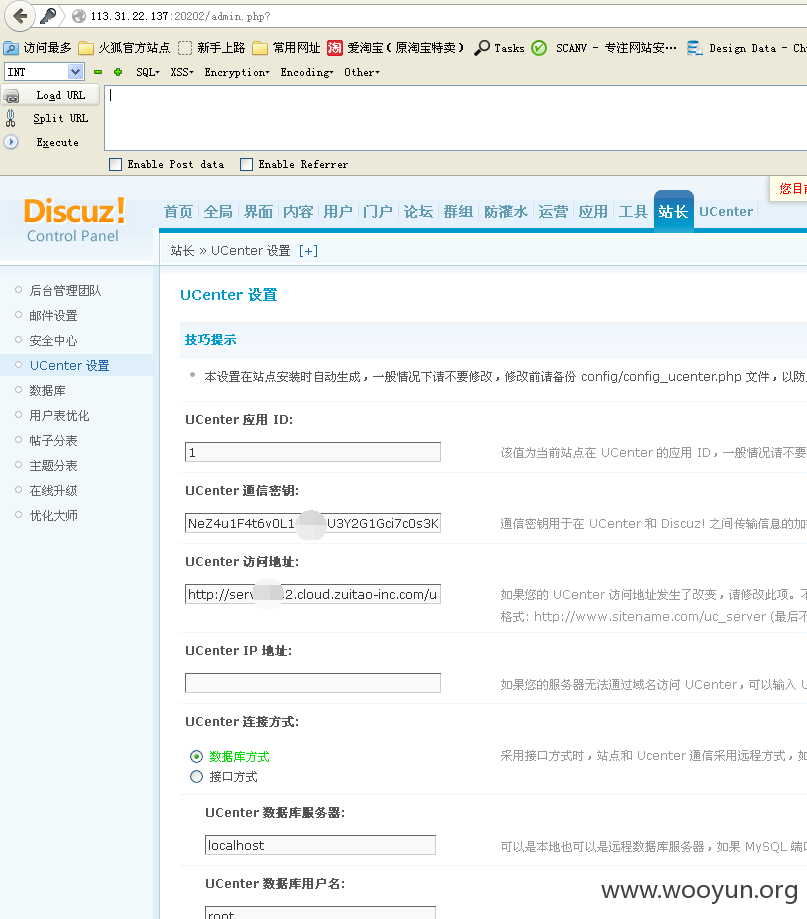Open 用户表优化 in the sidebar
The width and height of the screenshot is (807, 919).
[x=59, y=416]
